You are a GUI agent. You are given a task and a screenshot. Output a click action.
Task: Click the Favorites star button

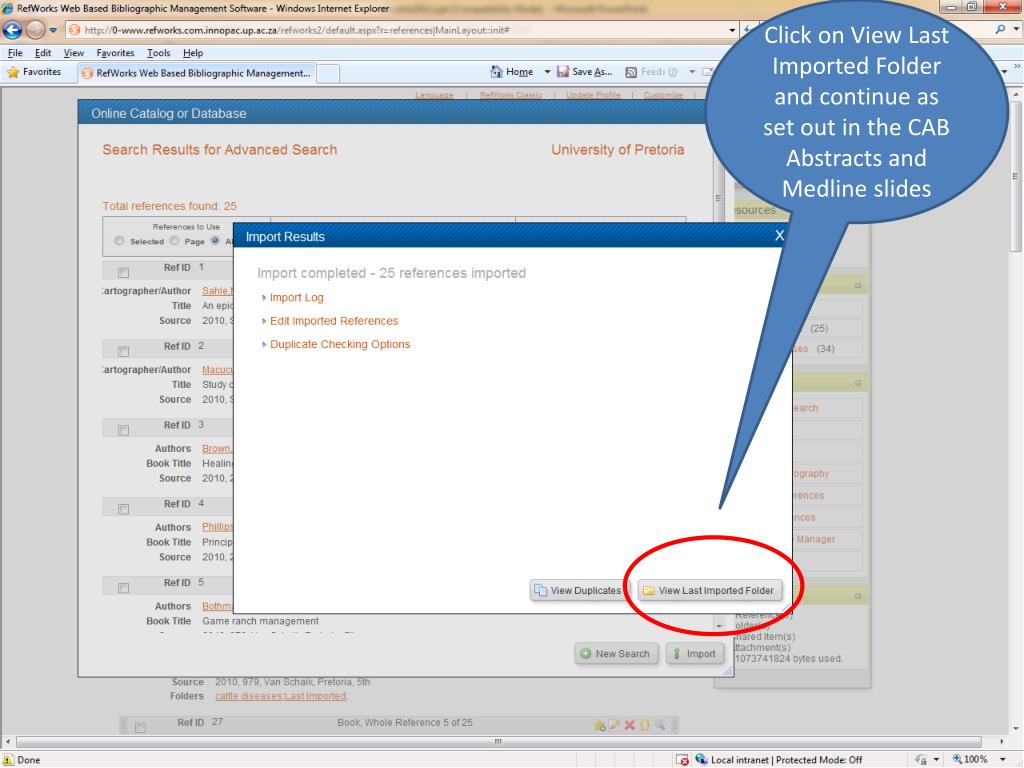(34, 72)
